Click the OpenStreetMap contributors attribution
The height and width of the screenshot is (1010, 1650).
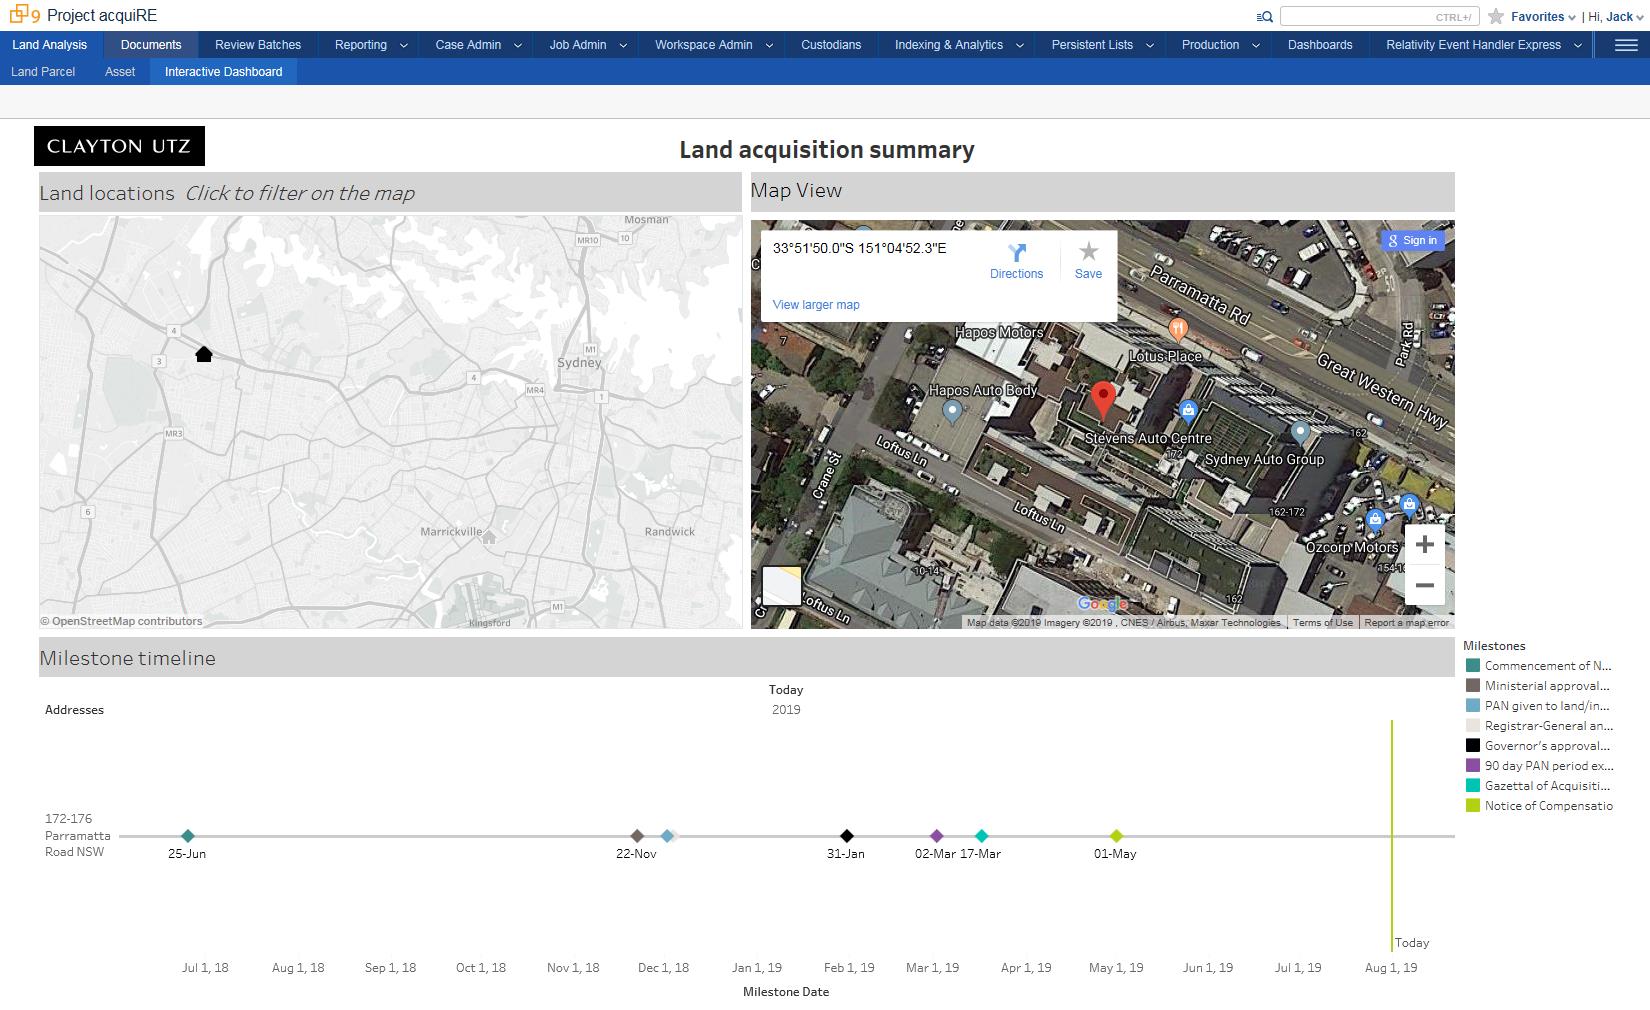(x=121, y=621)
